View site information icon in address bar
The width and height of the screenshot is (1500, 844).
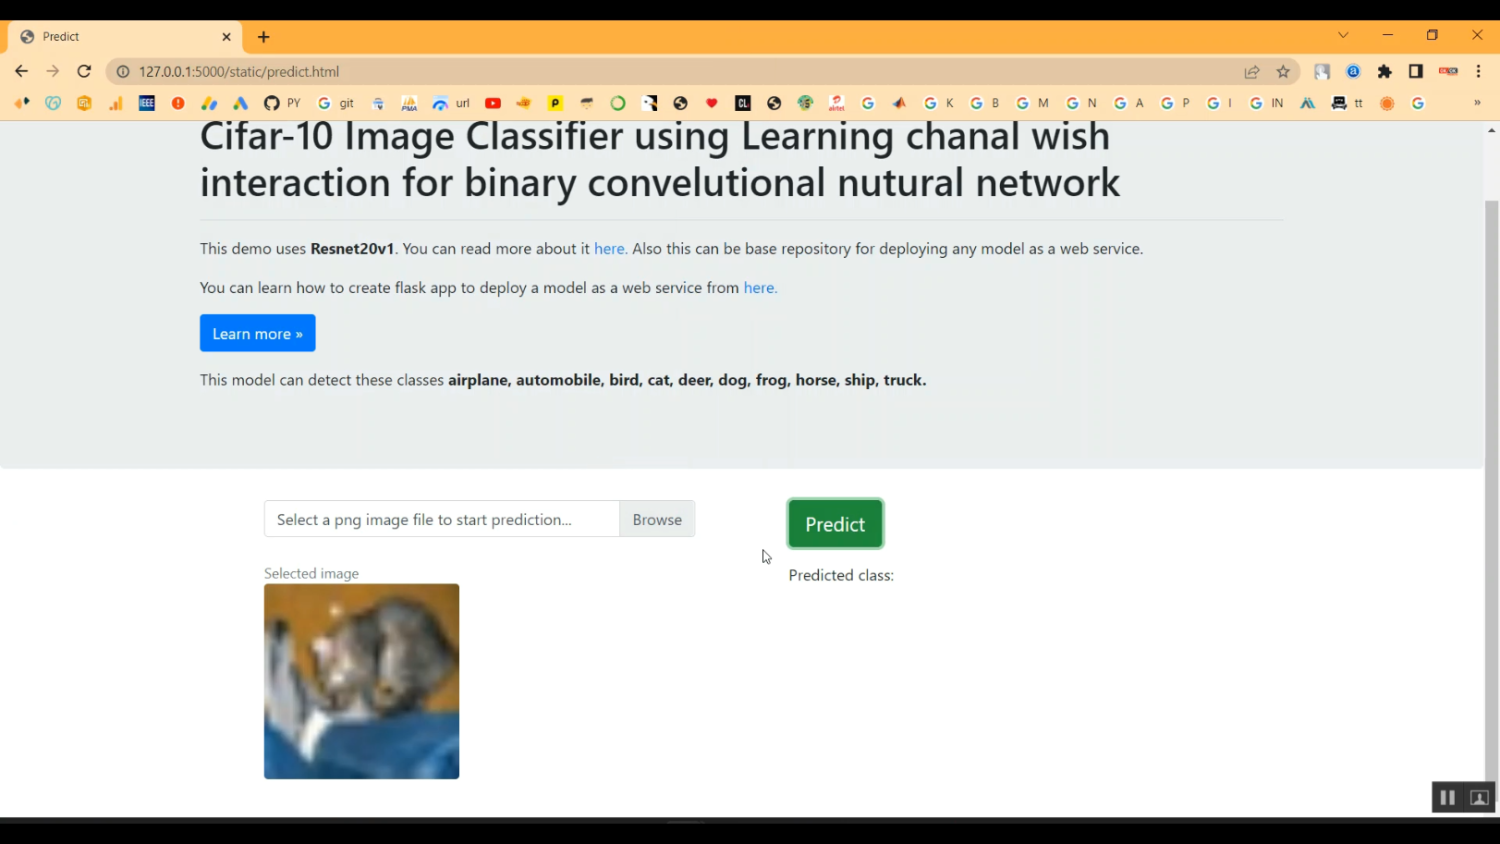[123, 72]
